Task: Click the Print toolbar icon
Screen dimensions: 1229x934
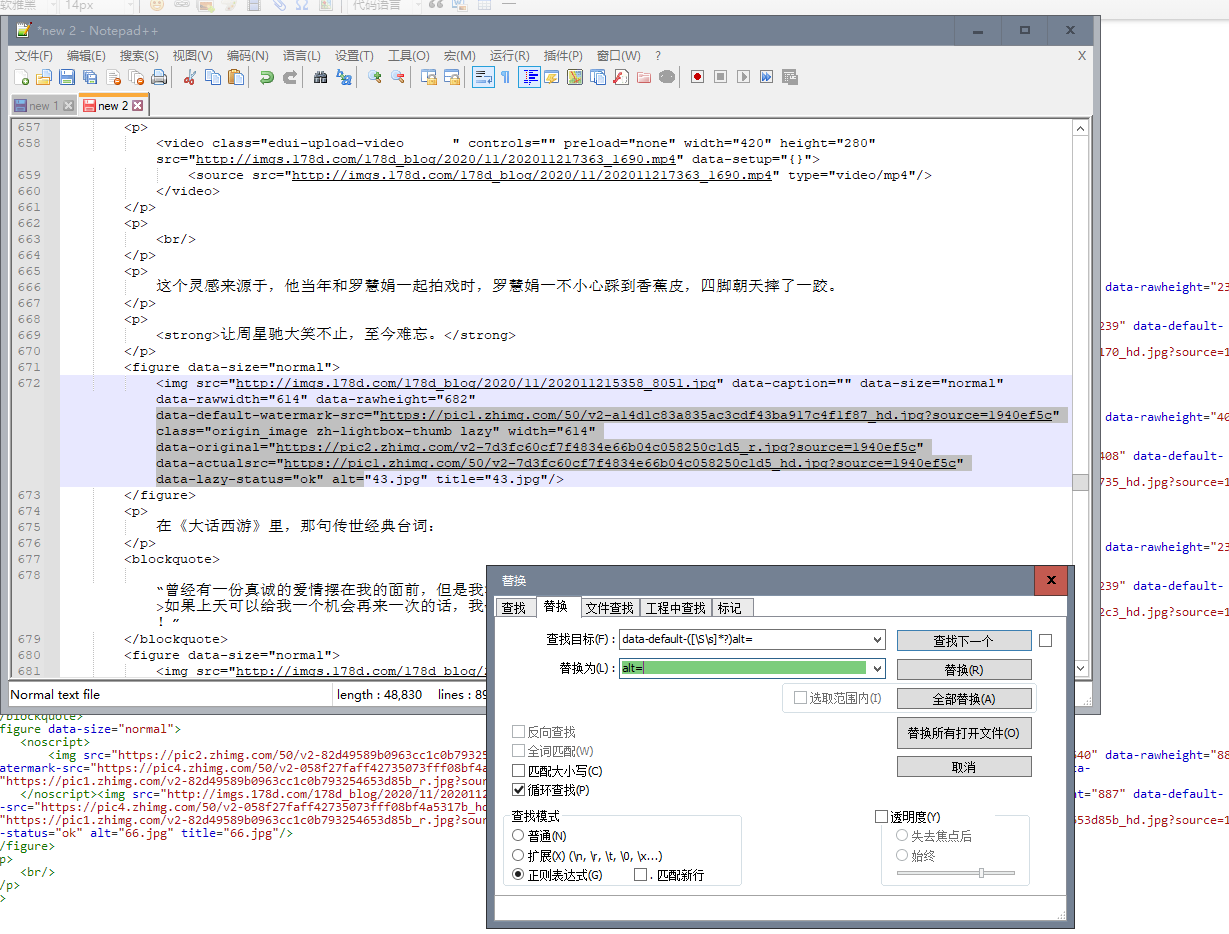Action: coord(158,77)
